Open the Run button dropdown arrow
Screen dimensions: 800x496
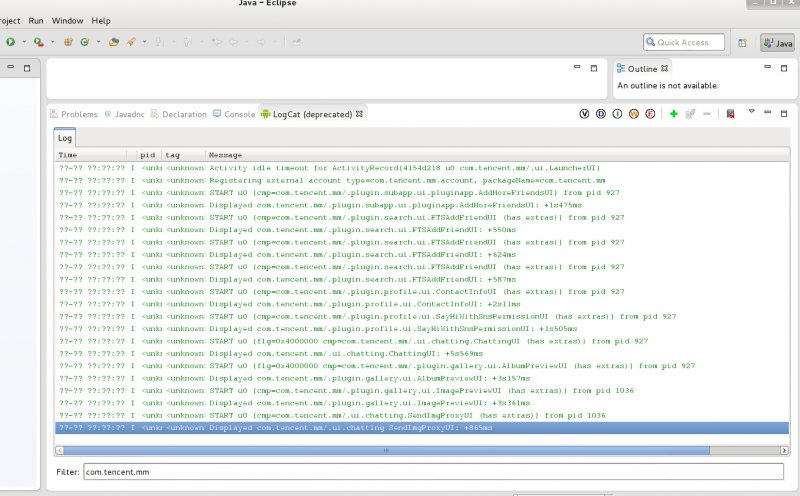pos(24,42)
